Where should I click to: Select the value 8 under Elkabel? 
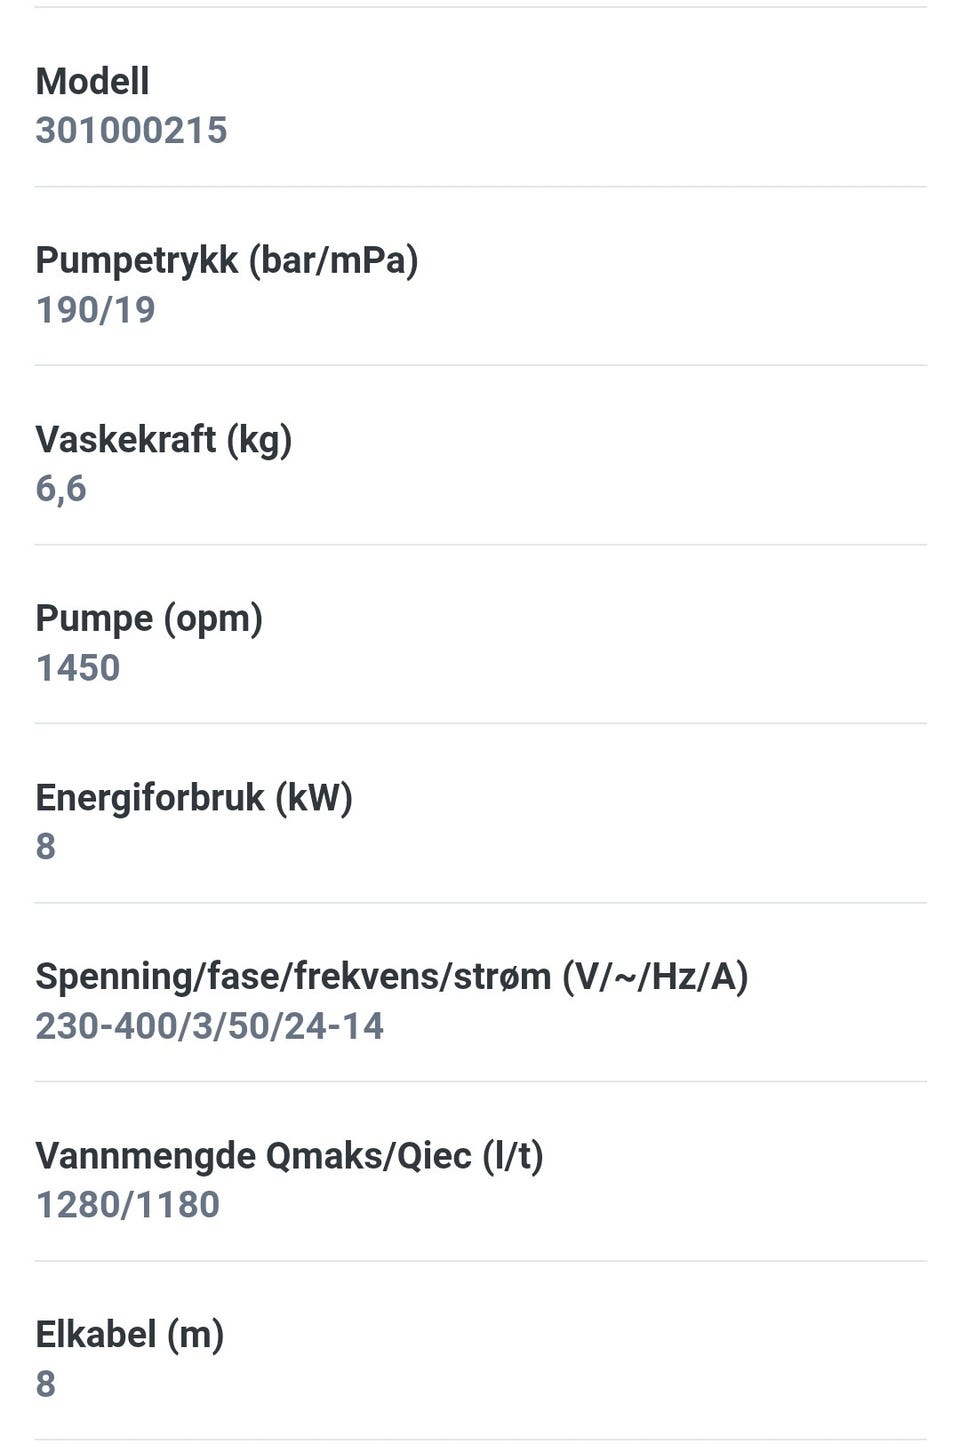(46, 1384)
